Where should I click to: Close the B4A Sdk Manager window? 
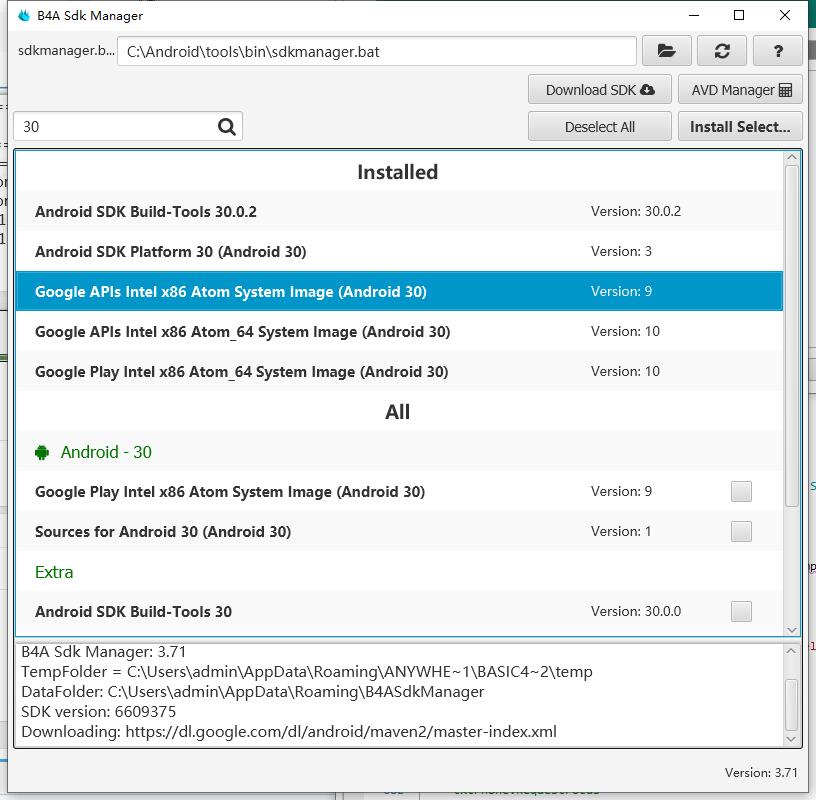click(785, 16)
